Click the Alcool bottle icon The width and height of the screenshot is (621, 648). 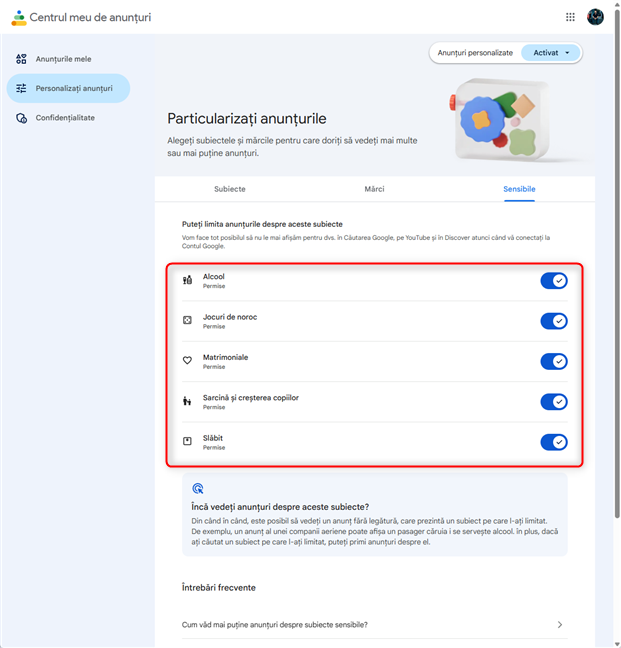tap(187, 280)
